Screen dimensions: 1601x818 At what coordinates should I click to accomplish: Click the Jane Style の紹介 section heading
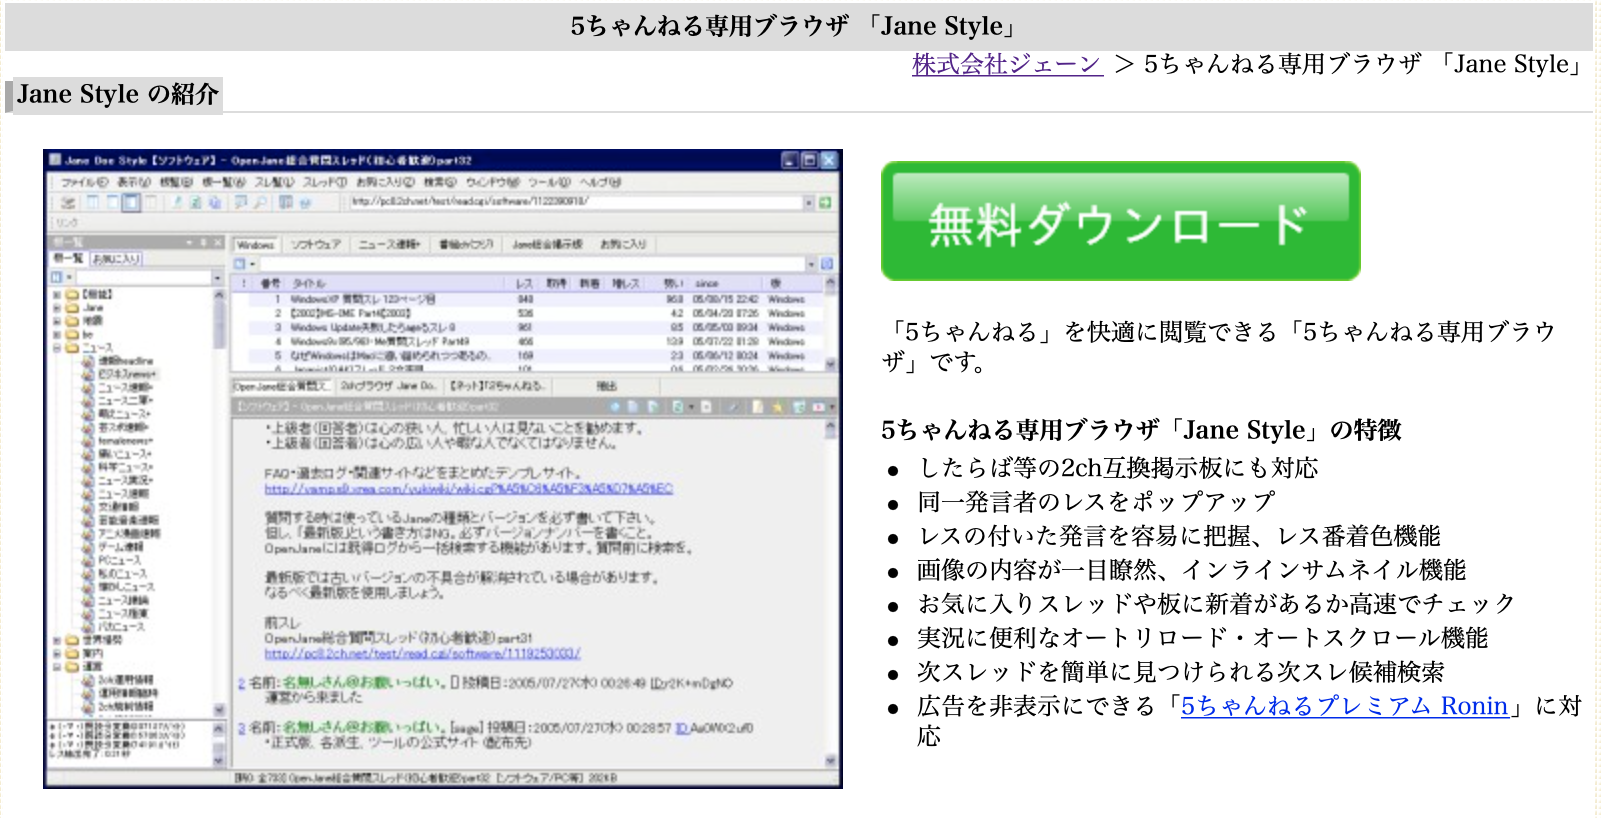tap(117, 94)
